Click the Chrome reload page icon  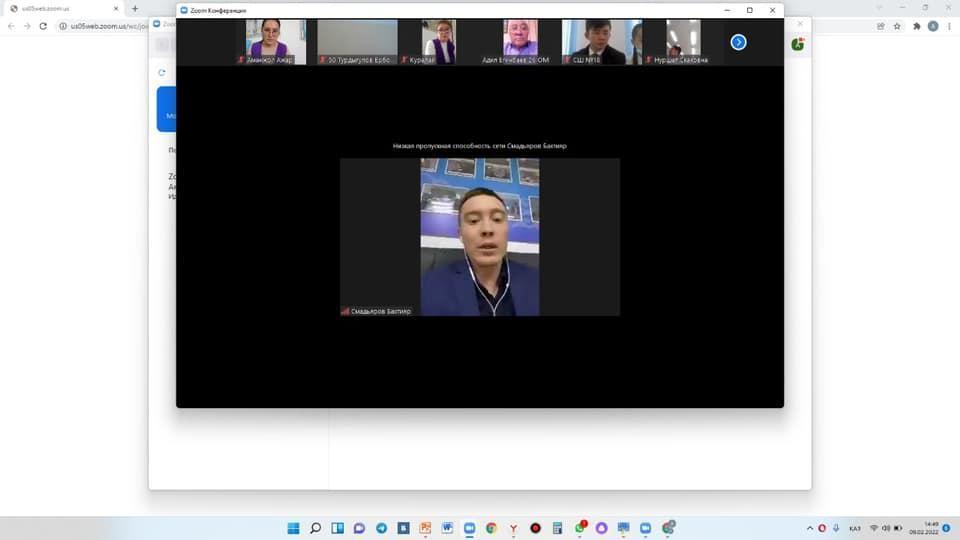[x=43, y=26]
